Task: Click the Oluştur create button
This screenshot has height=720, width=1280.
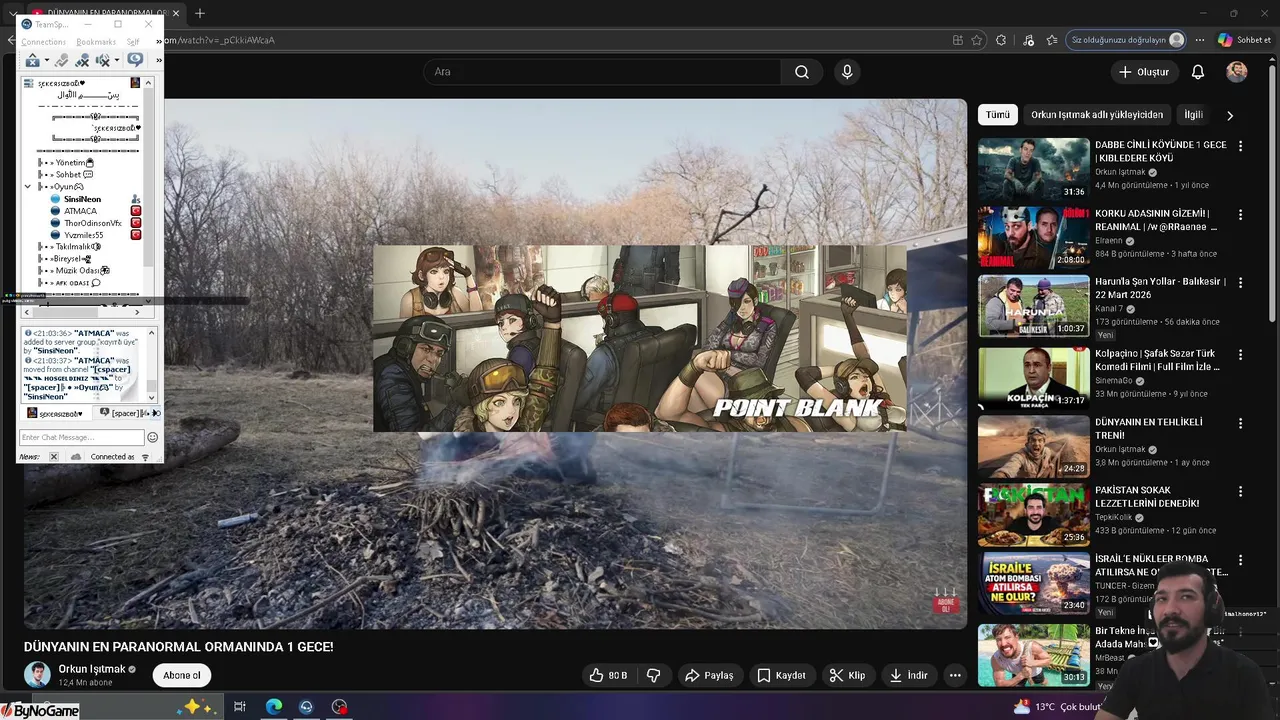Action: pyautogui.click(x=1143, y=72)
